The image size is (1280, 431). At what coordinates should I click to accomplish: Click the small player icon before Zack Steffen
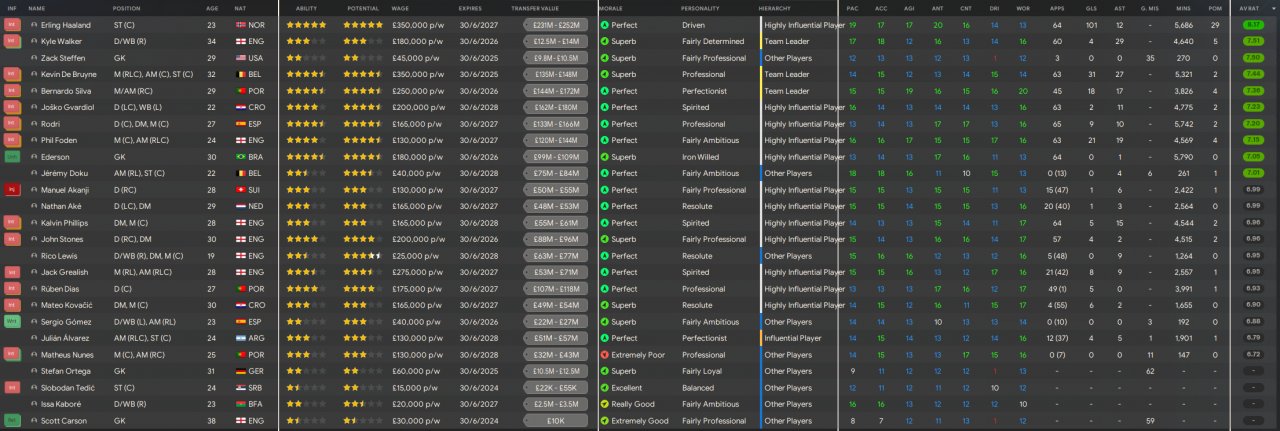coord(34,58)
